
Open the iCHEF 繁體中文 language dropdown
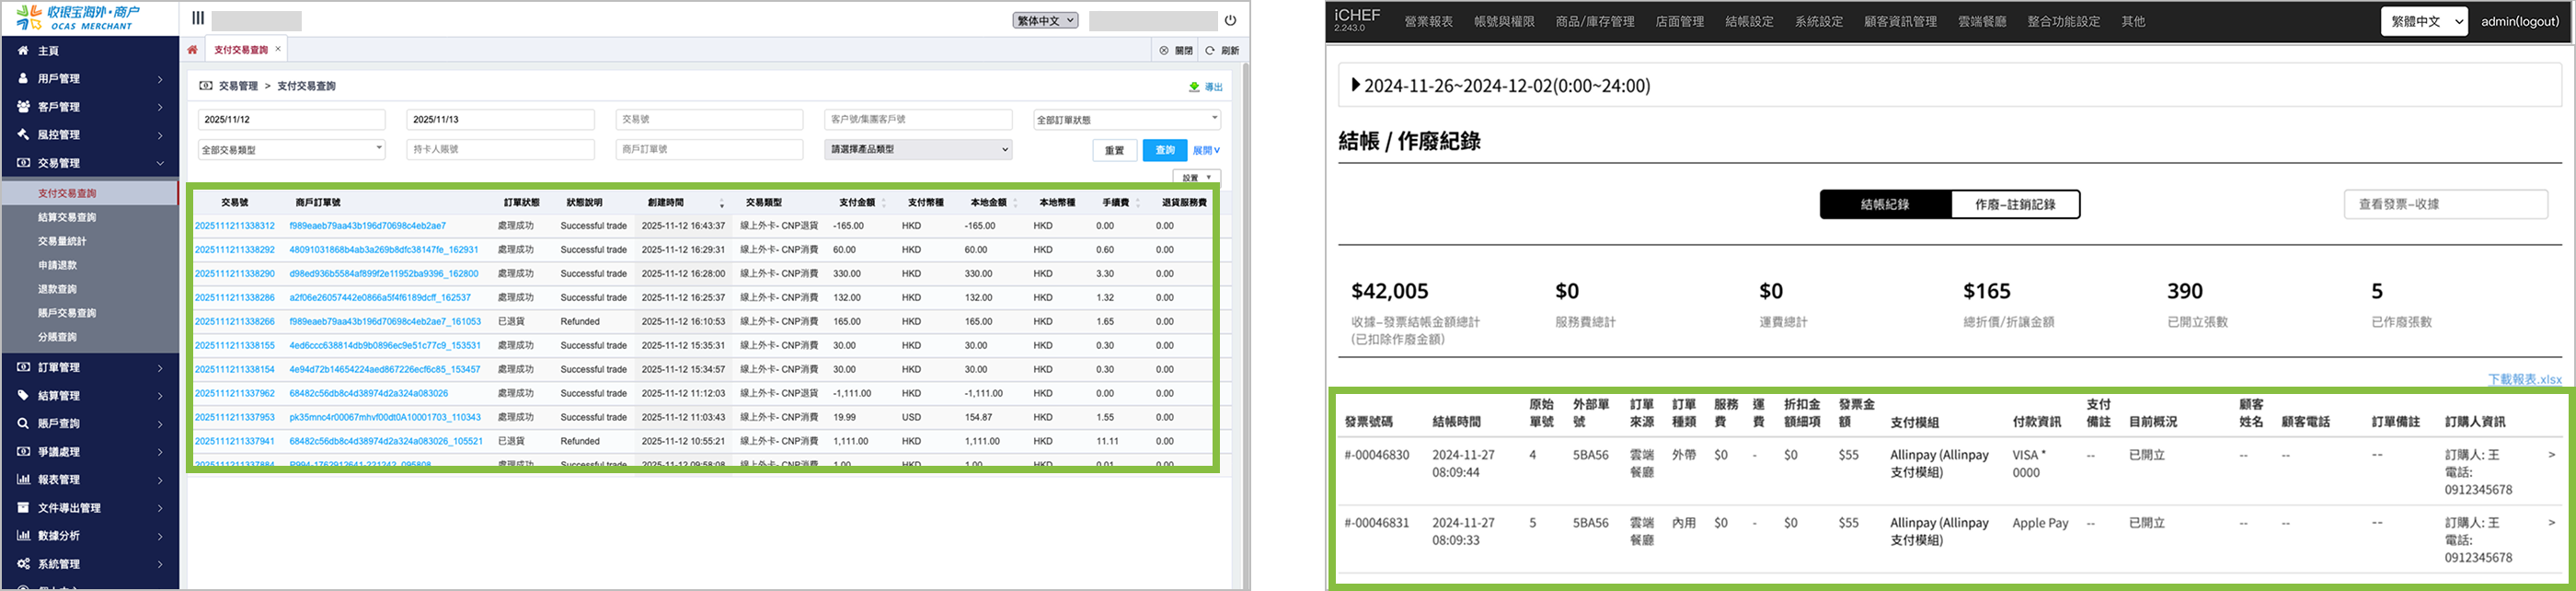coord(2423,21)
